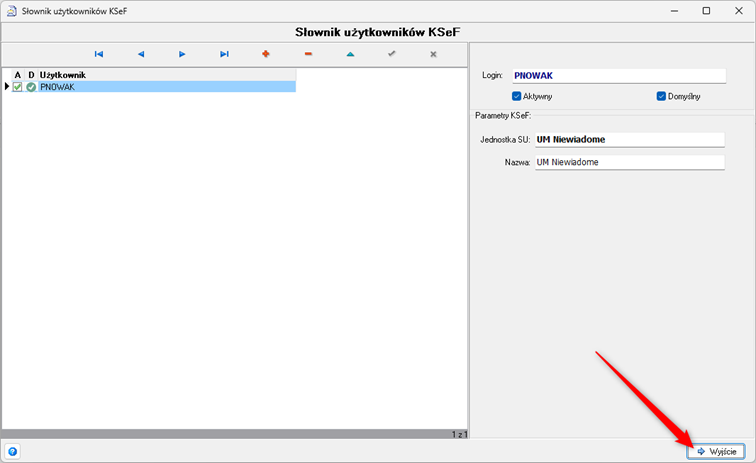Image resolution: width=756 pixels, height=463 pixels.
Task: Click the Login input field
Action: point(617,75)
